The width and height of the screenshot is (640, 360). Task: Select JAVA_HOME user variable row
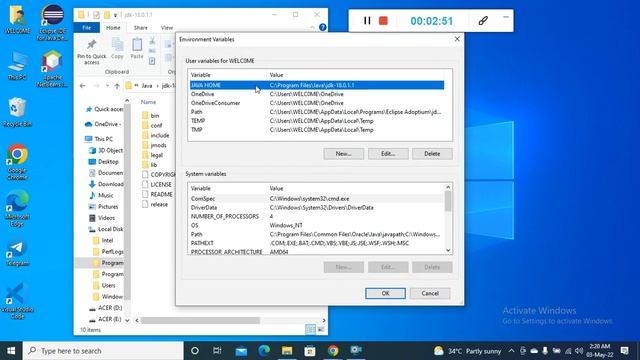[x=317, y=85]
